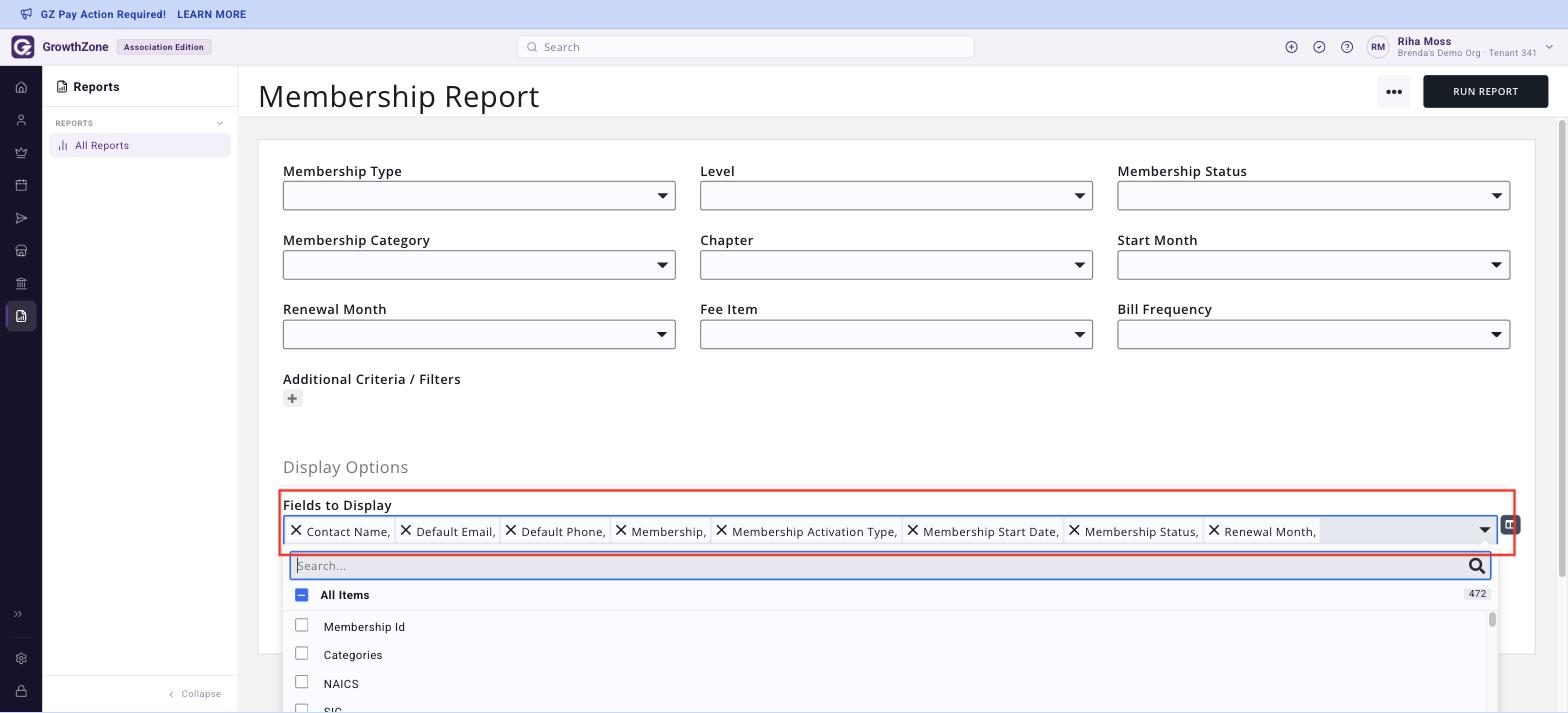Open the active Reports icon in sidebar
The image size is (1568, 713).
pyautogui.click(x=21, y=316)
